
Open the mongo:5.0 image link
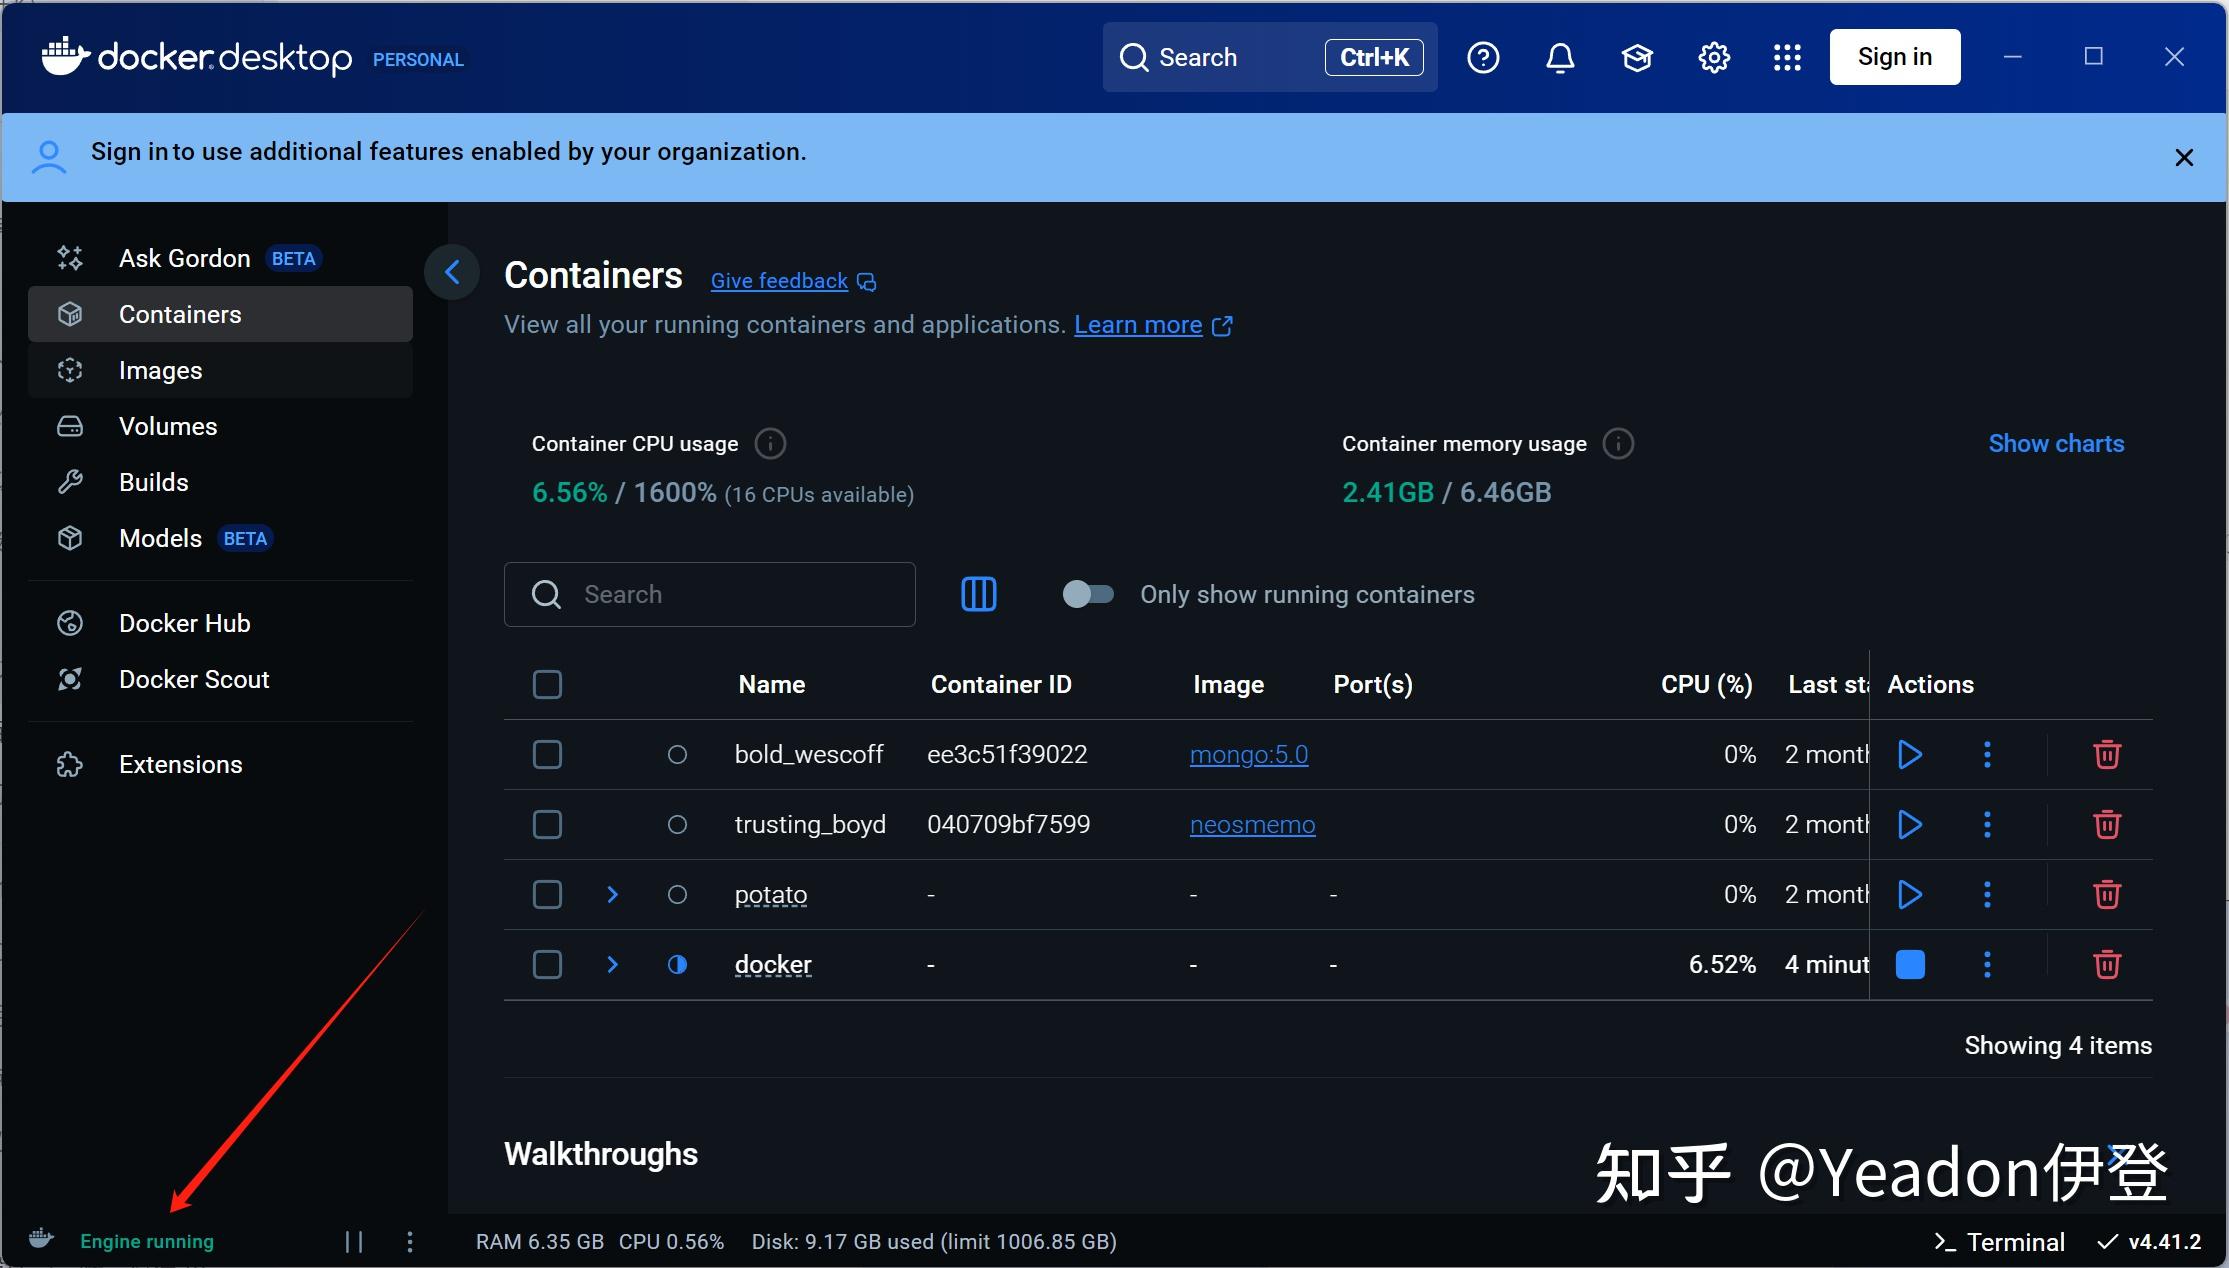1248,754
